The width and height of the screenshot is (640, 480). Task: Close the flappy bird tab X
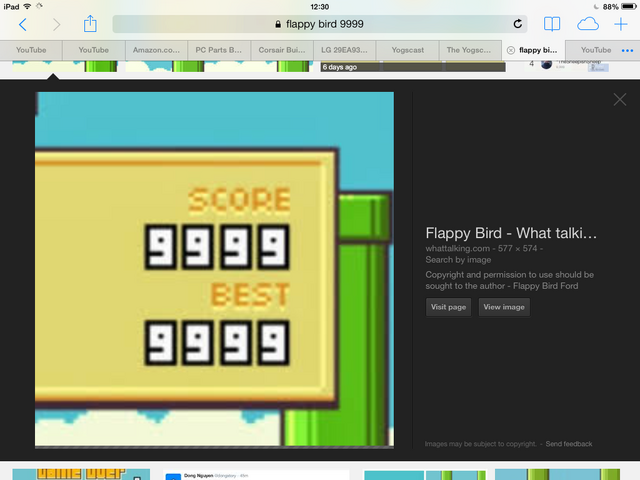(x=511, y=50)
